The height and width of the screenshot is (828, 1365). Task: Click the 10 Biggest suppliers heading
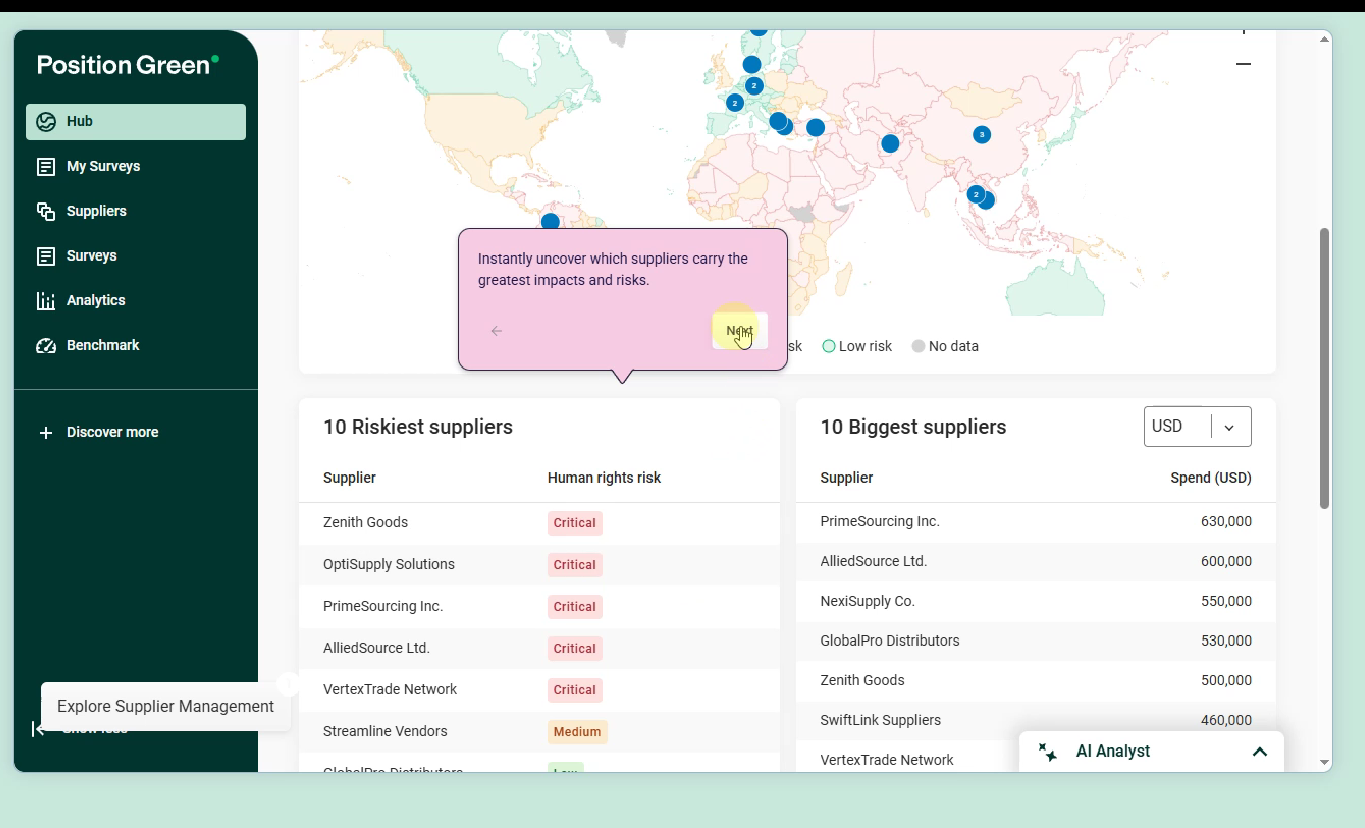click(913, 427)
